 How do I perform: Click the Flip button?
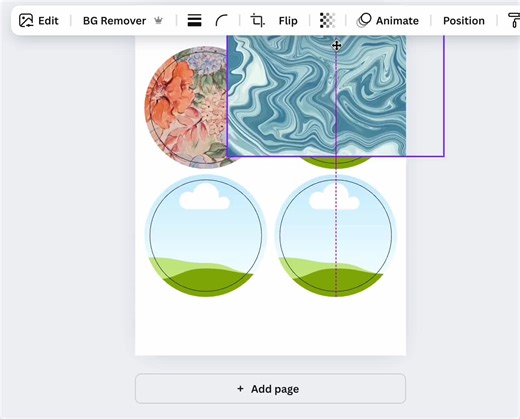click(x=288, y=21)
